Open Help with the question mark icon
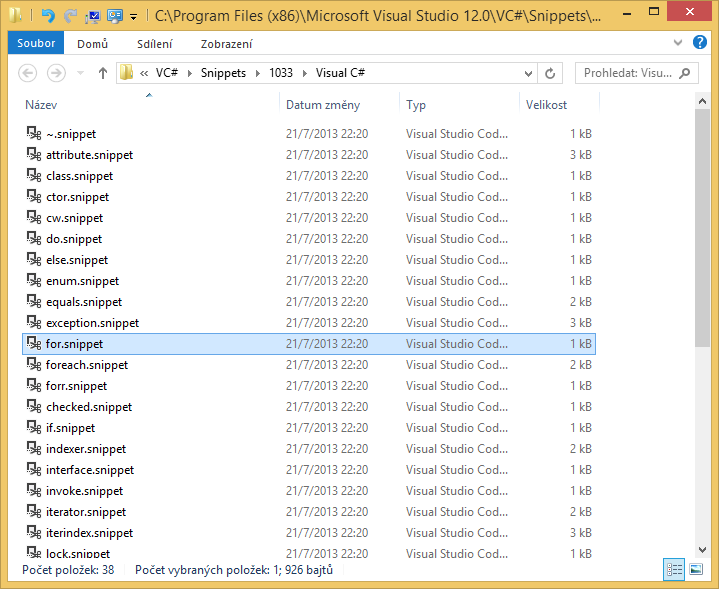Screen dimensions: 719x589 699,42
